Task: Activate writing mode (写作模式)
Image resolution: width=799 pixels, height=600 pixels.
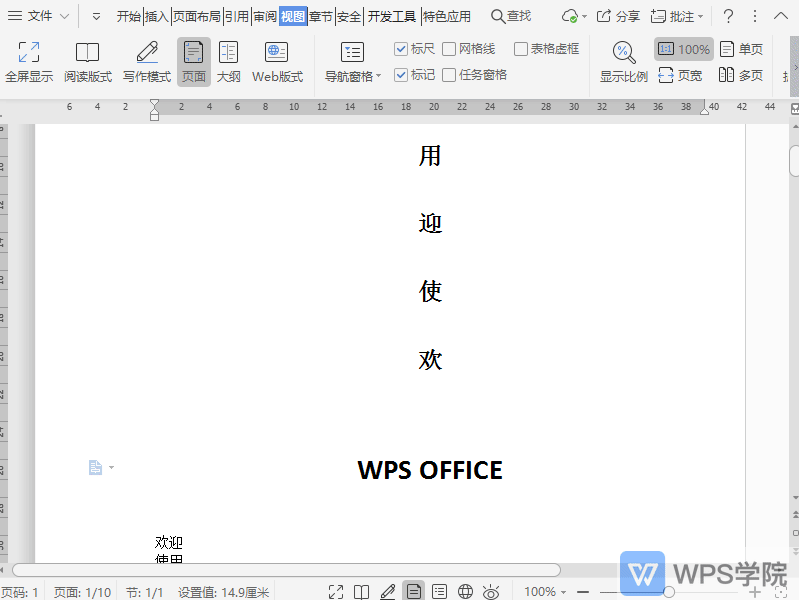Action: coord(147,62)
